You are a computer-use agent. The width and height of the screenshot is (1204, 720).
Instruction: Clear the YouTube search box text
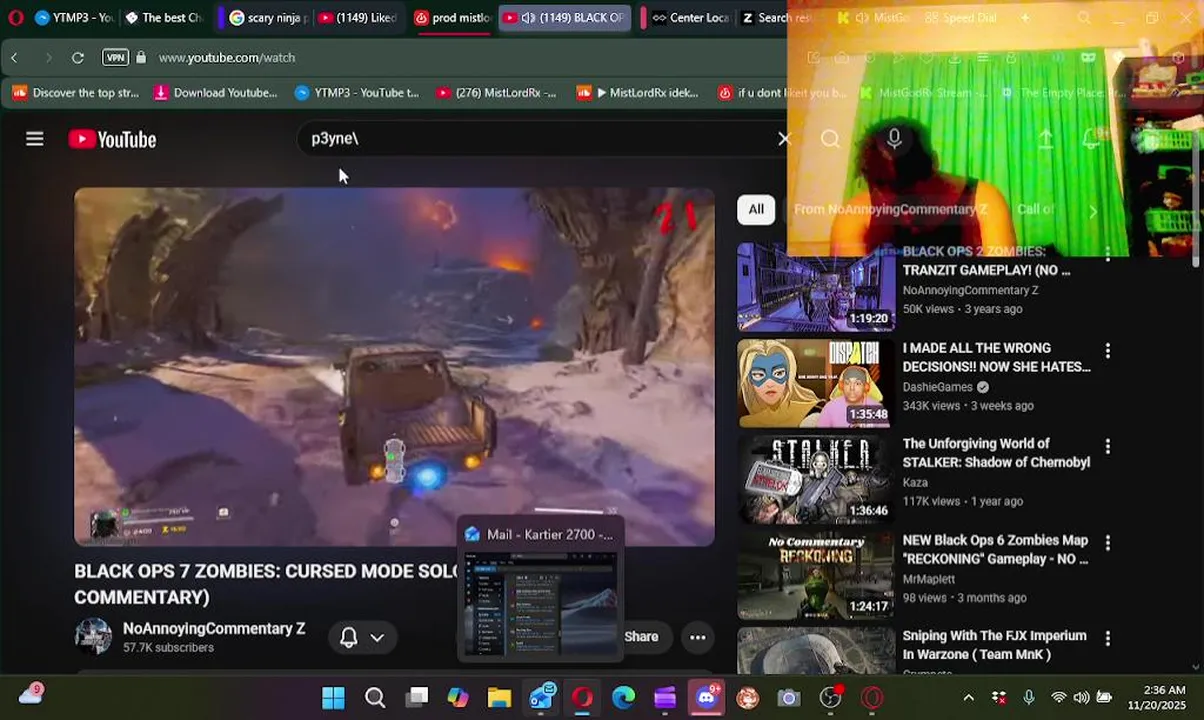coord(784,139)
